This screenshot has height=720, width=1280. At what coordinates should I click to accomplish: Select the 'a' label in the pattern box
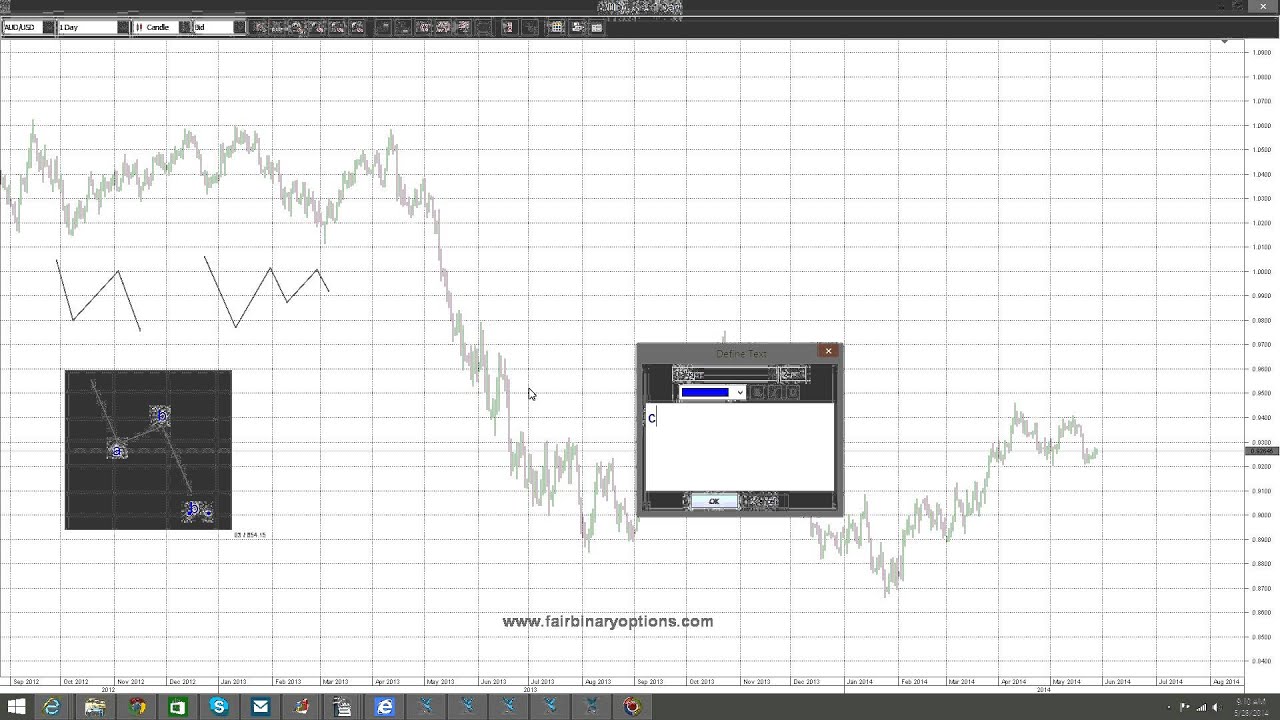point(117,451)
